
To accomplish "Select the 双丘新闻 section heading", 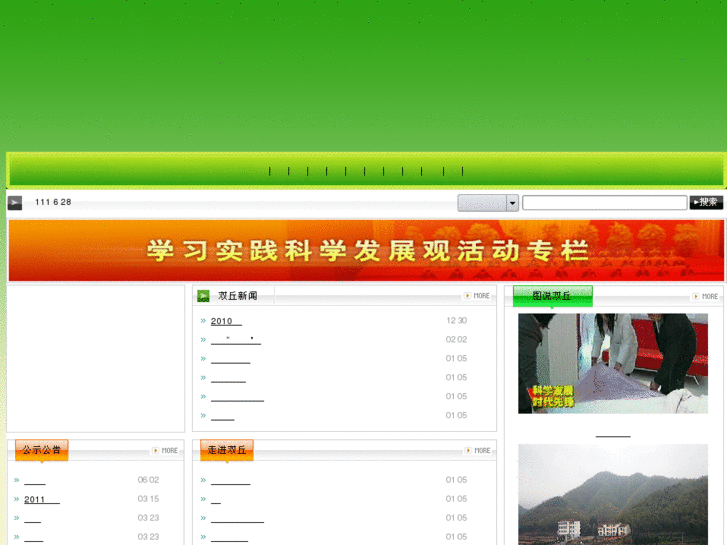I will coord(237,296).
